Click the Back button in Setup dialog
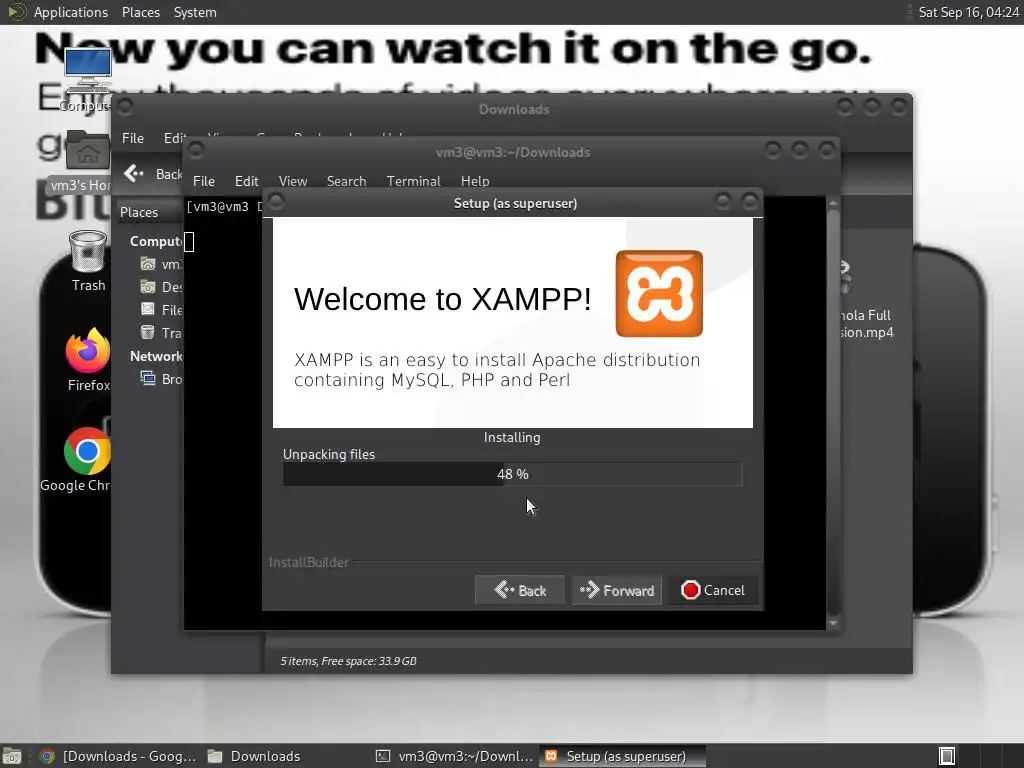The image size is (1024, 768). [x=520, y=590]
